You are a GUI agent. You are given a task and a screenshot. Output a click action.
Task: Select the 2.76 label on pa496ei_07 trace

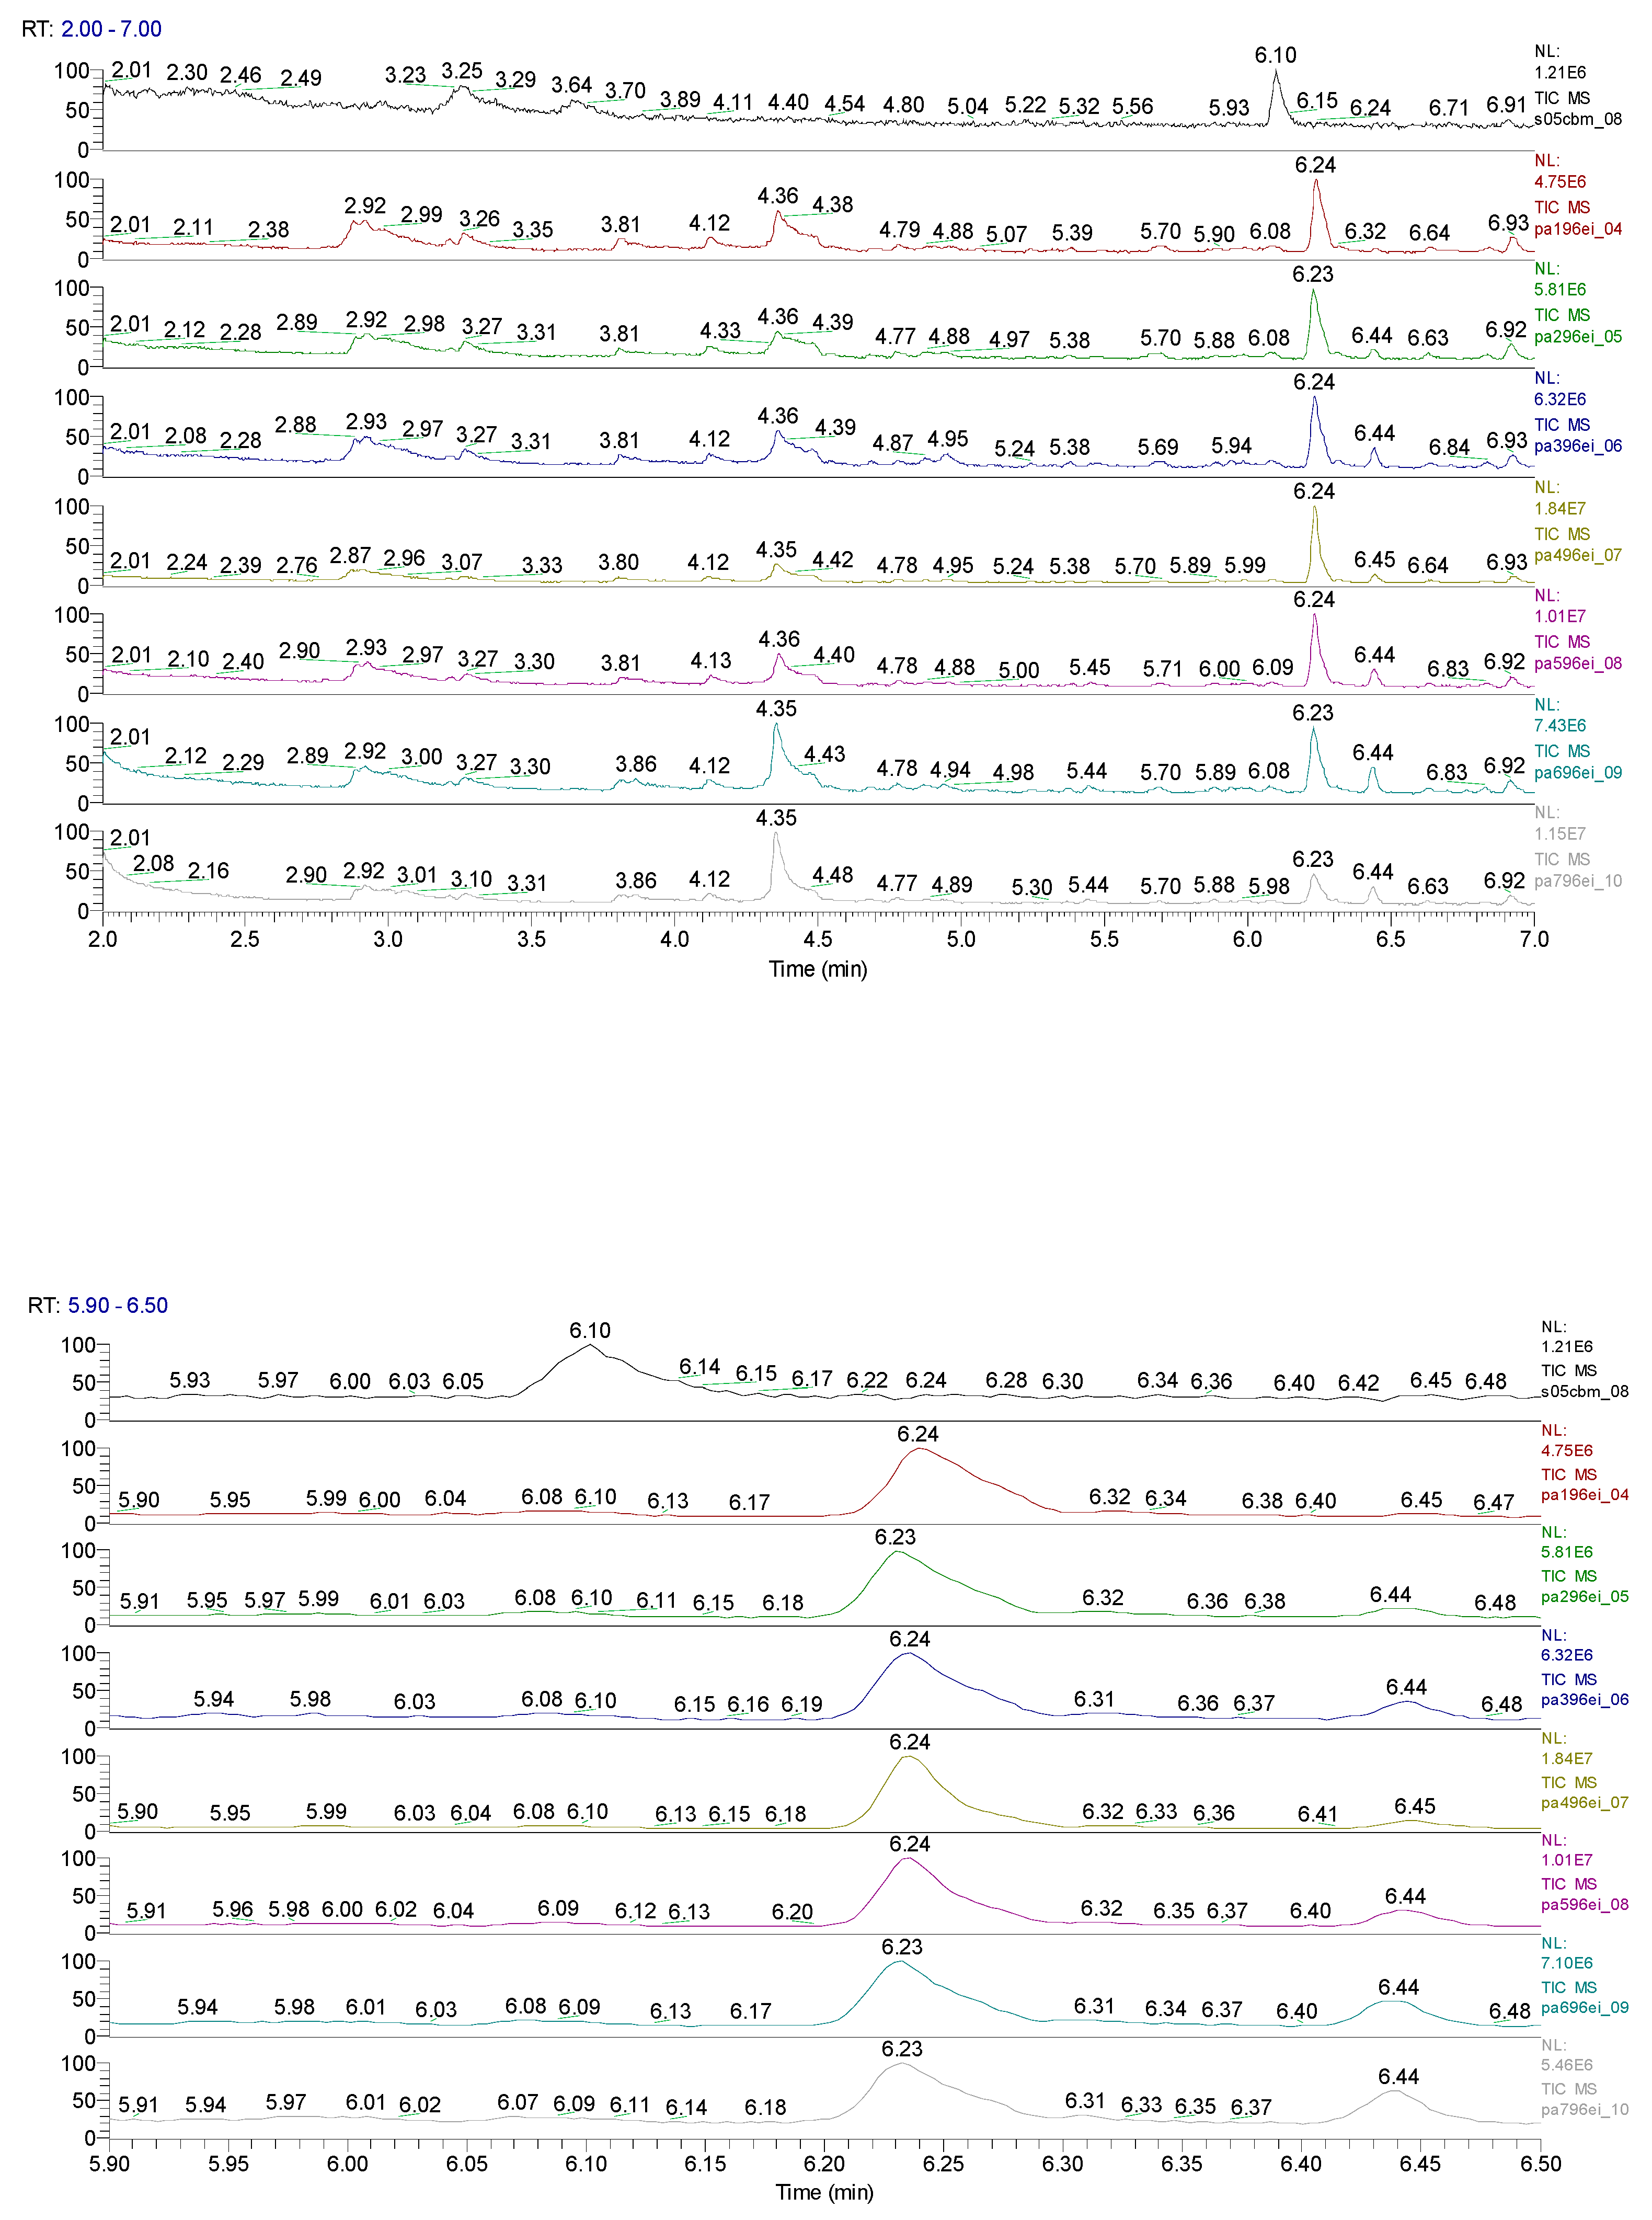click(x=297, y=566)
